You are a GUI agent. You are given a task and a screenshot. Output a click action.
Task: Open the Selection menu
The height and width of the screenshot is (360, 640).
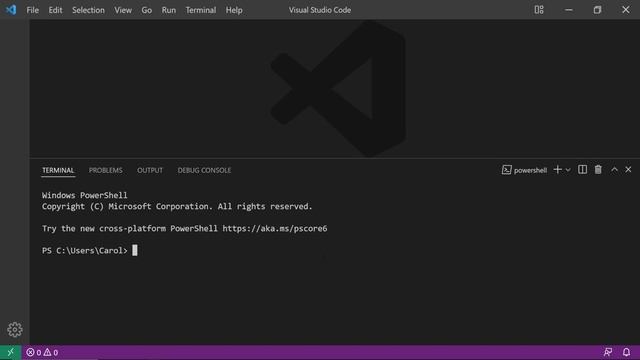click(x=88, y=10)
